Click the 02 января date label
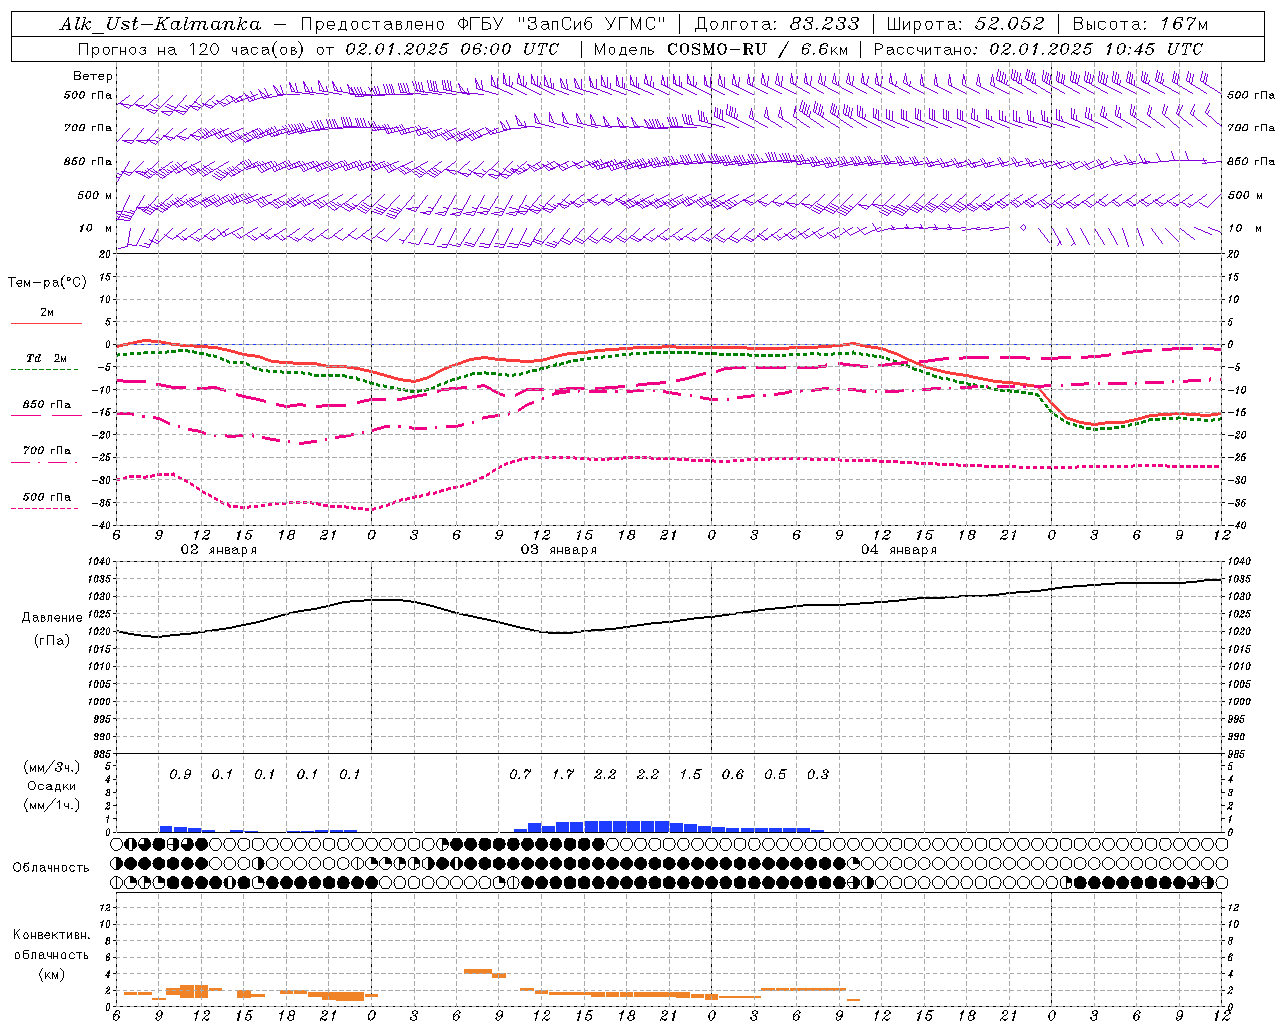 [x=218, y=550]
